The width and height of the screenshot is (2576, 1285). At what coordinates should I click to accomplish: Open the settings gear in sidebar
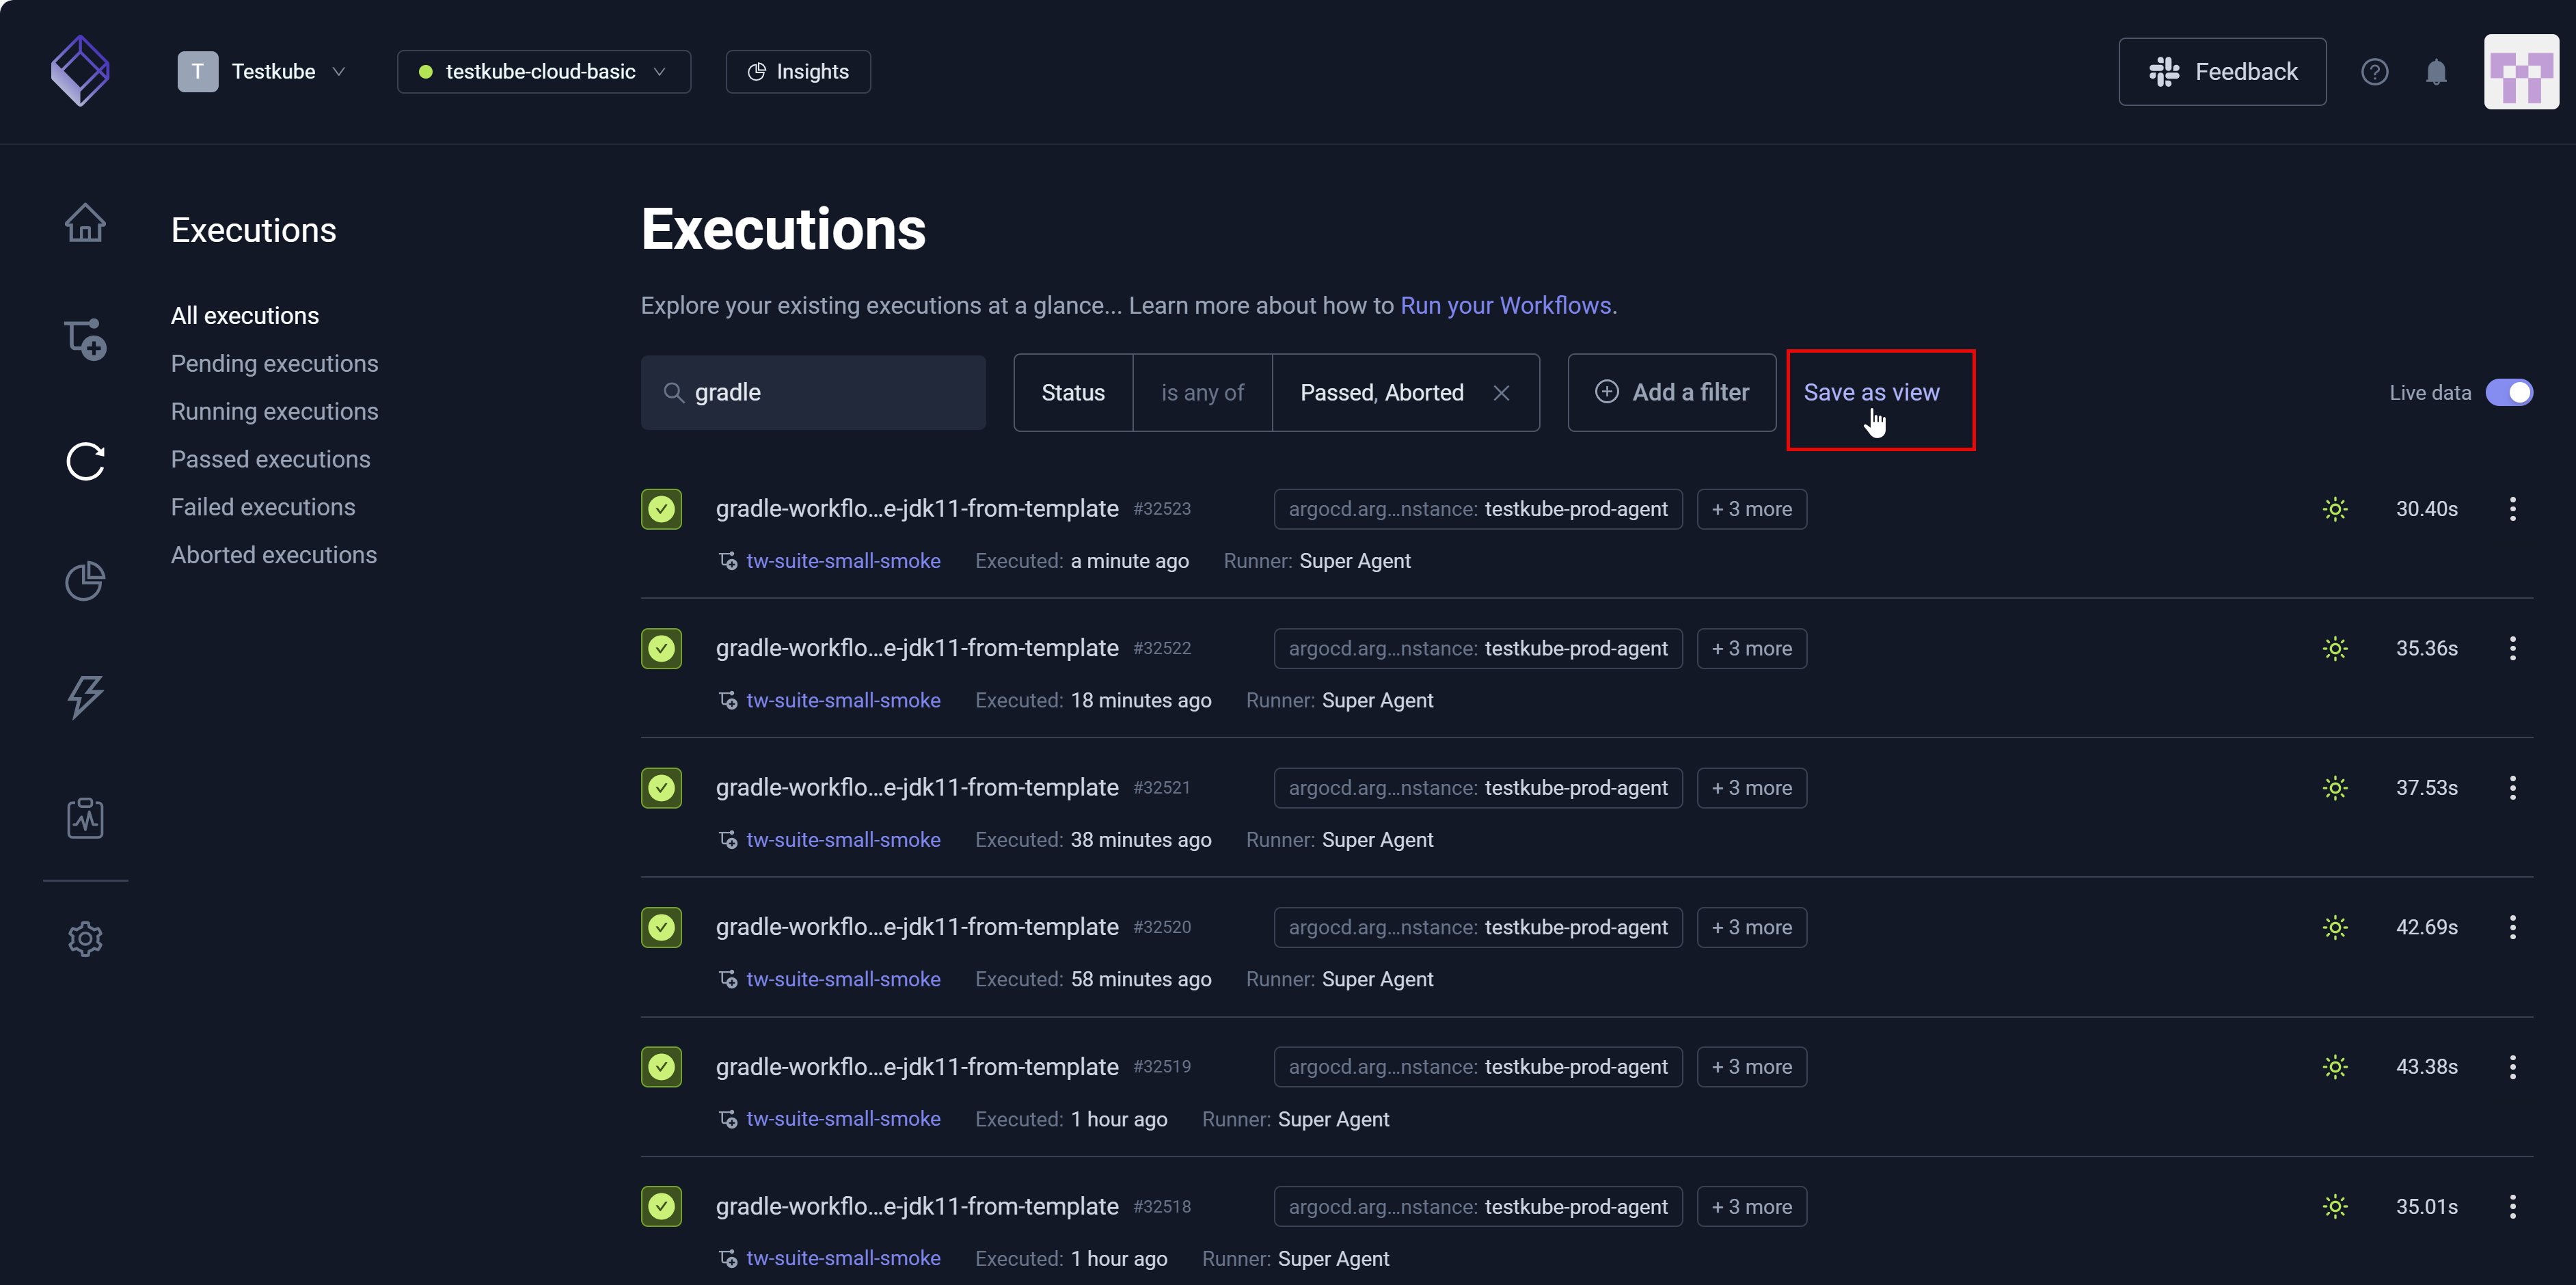tap(85, 939)
